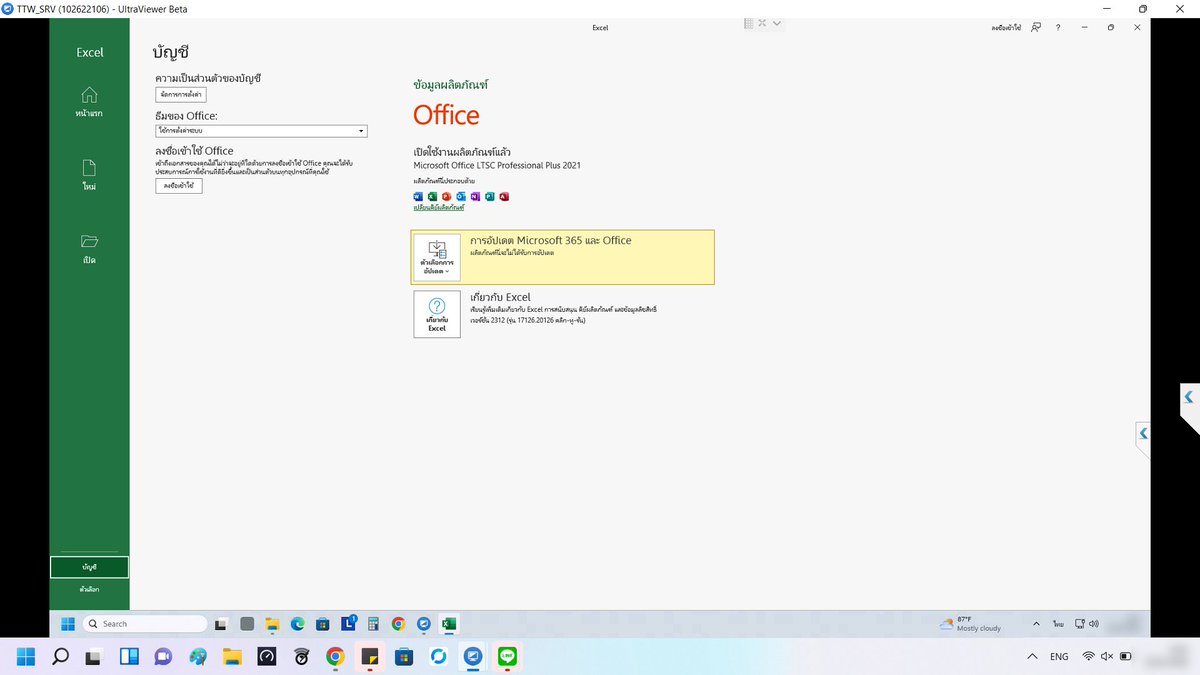Expand the UltraViewer toolbar chevron at top

(x=777, y=23)
